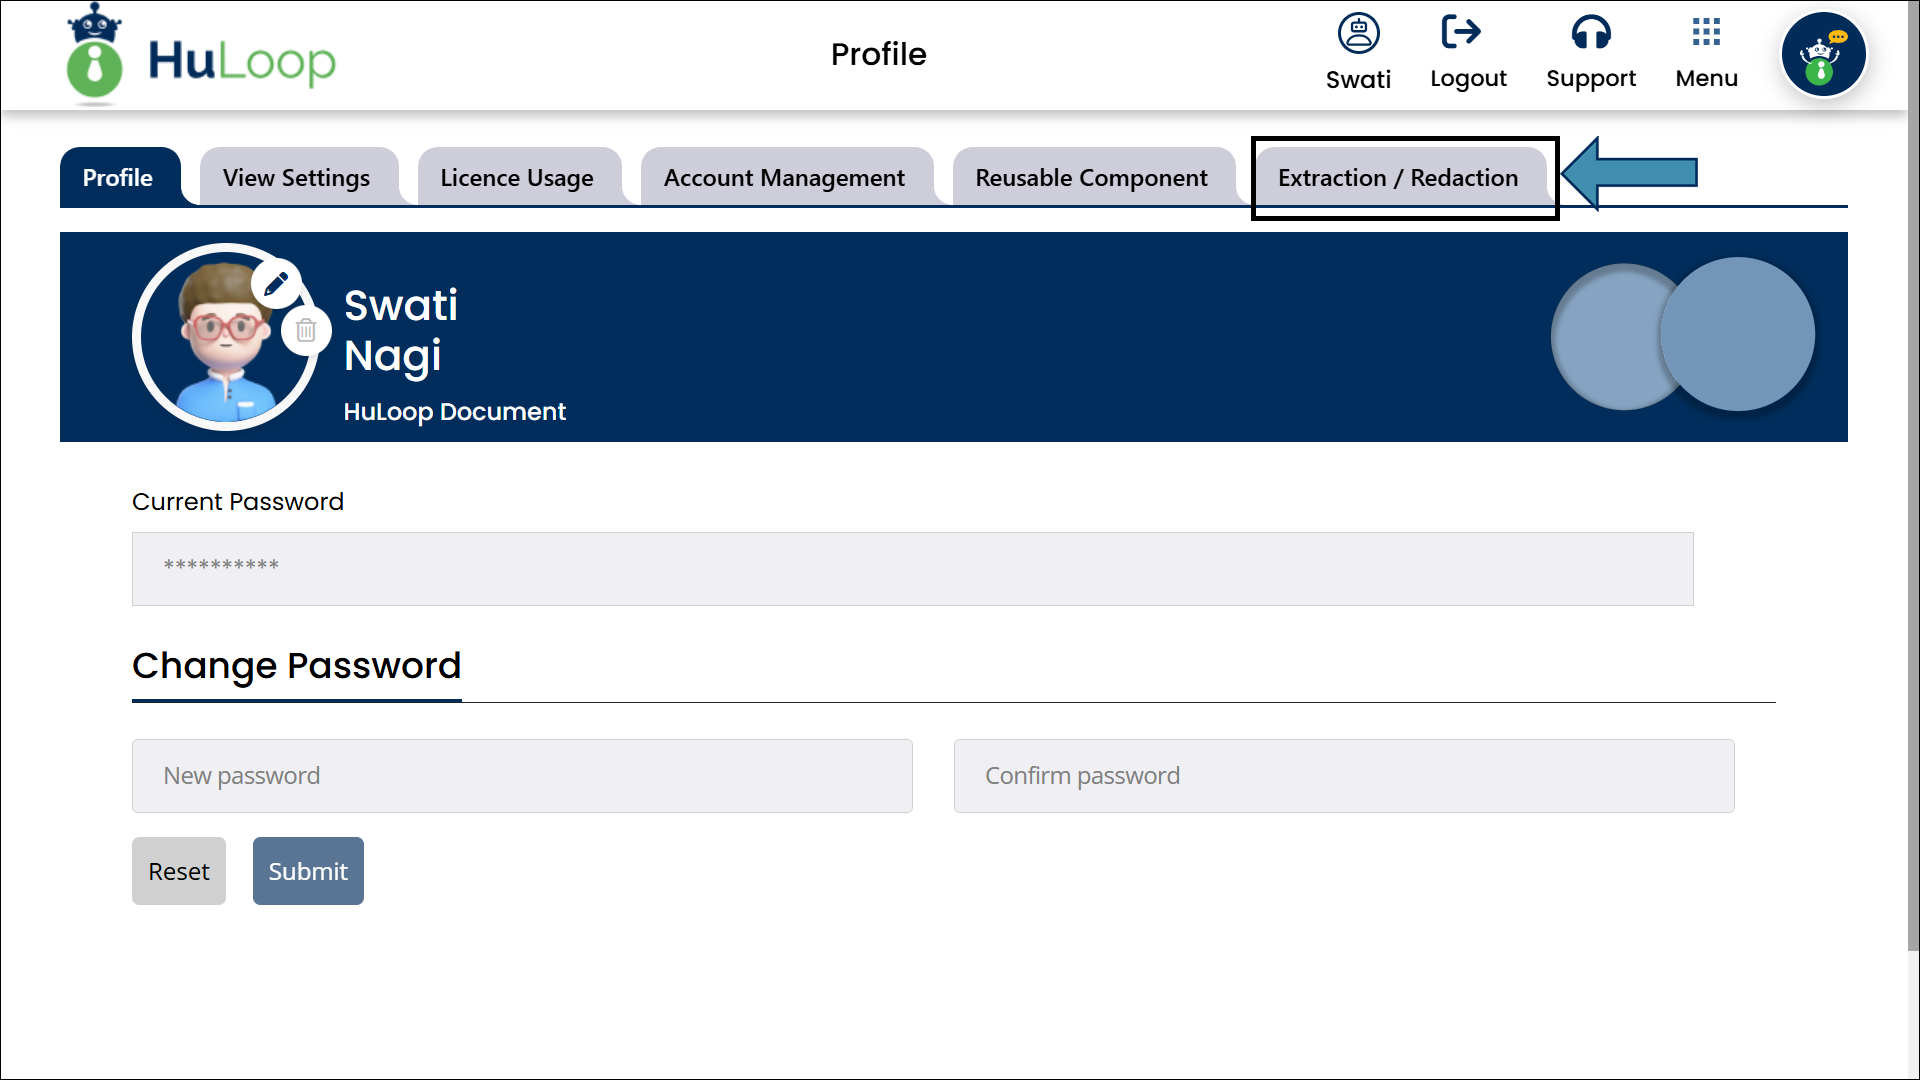Switch to Extraction / Redaction tab
This screenshot has height=1080, width=1920.
1398,178
